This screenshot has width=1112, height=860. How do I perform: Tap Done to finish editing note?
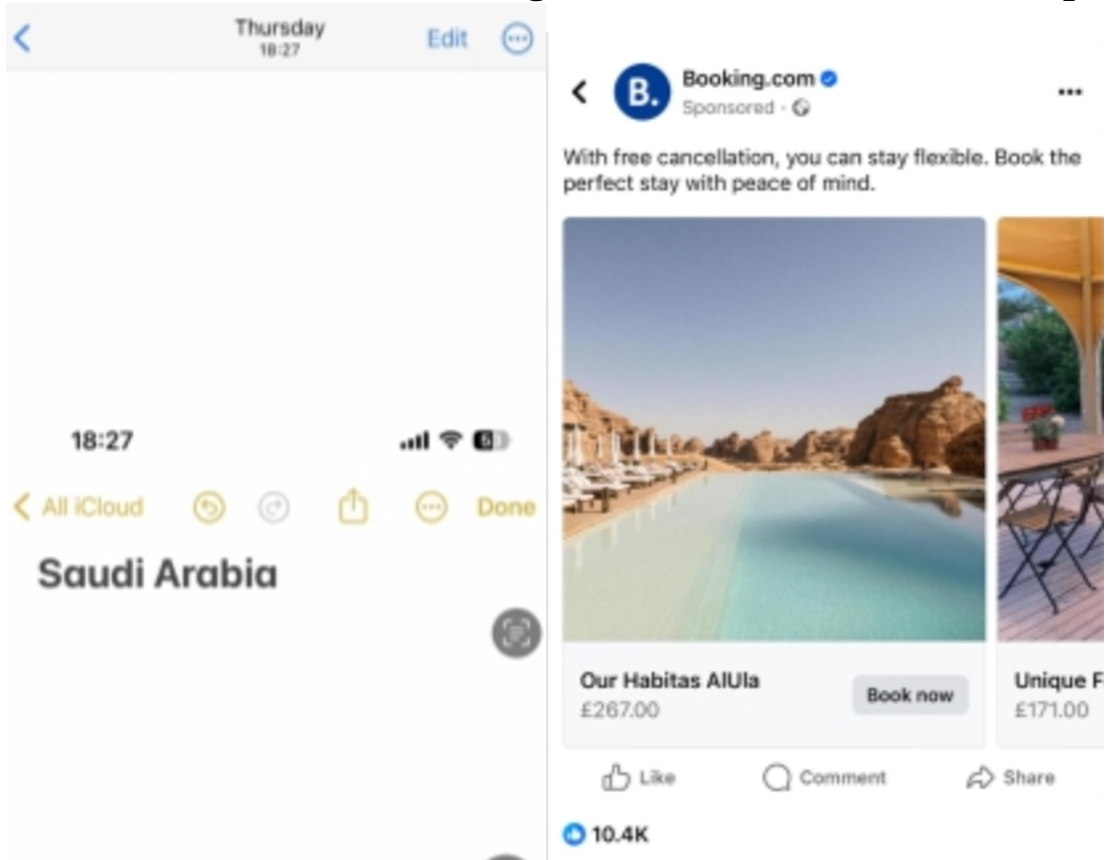[x=506, y=507]
